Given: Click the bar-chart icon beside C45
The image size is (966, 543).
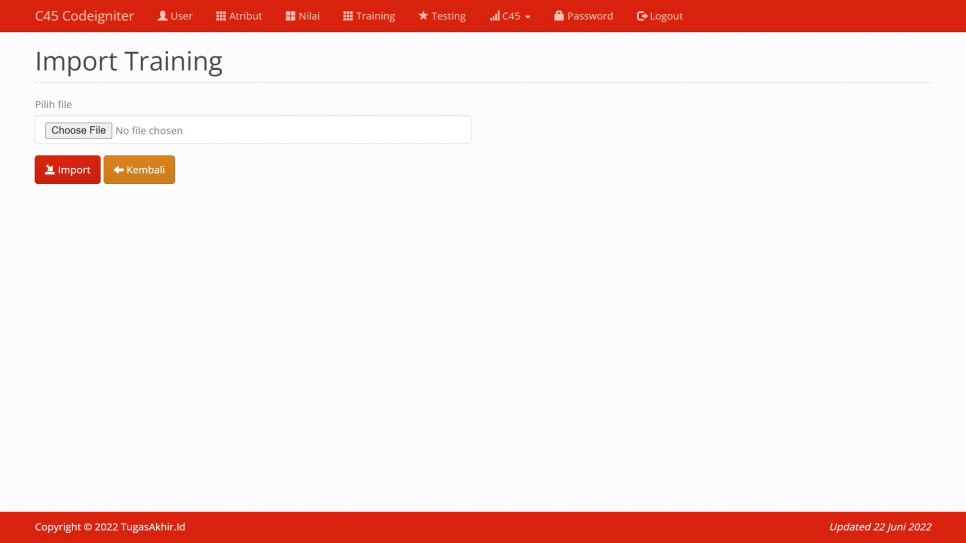Looking at the screenshot, I should (494, 16).
